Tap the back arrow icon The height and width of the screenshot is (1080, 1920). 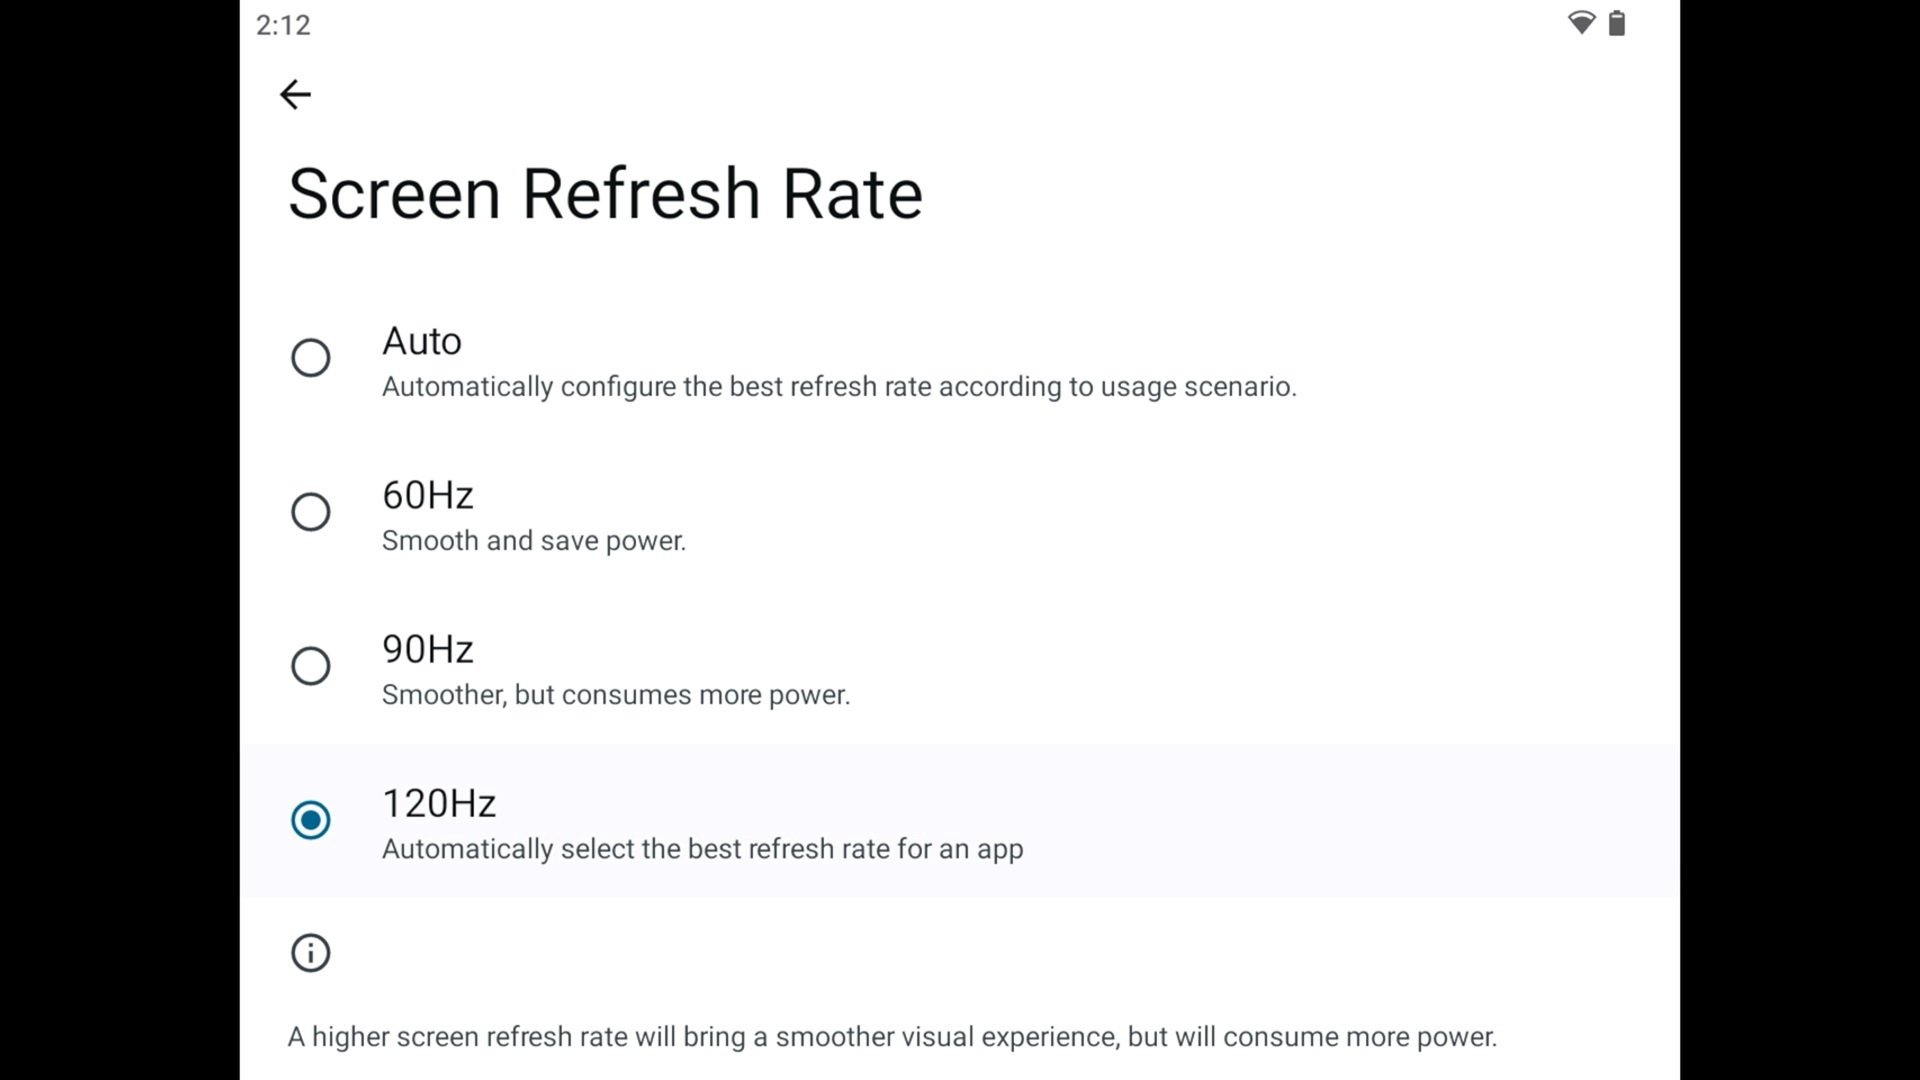[295, 94]
